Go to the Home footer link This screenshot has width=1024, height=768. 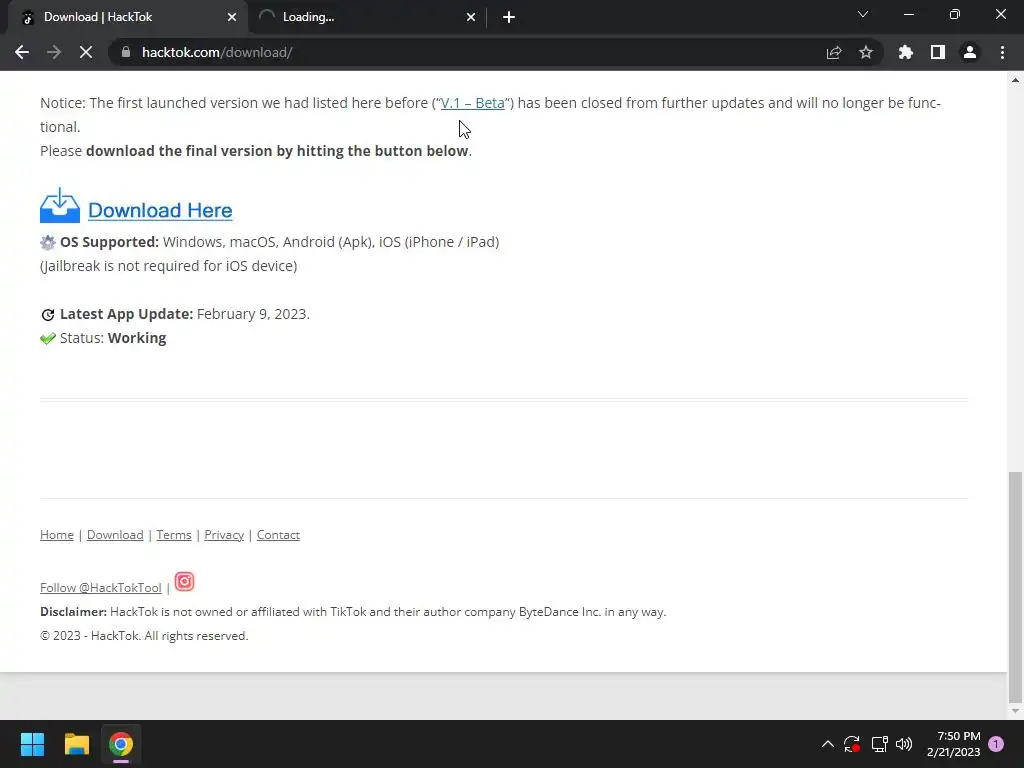point(57,535)
